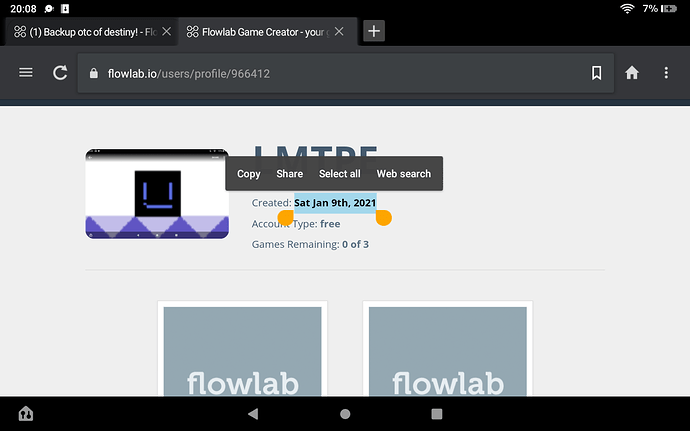Tap the chat notification icon in status bar
This screenshot has width=690, height=431.
(x=49, y=8)
